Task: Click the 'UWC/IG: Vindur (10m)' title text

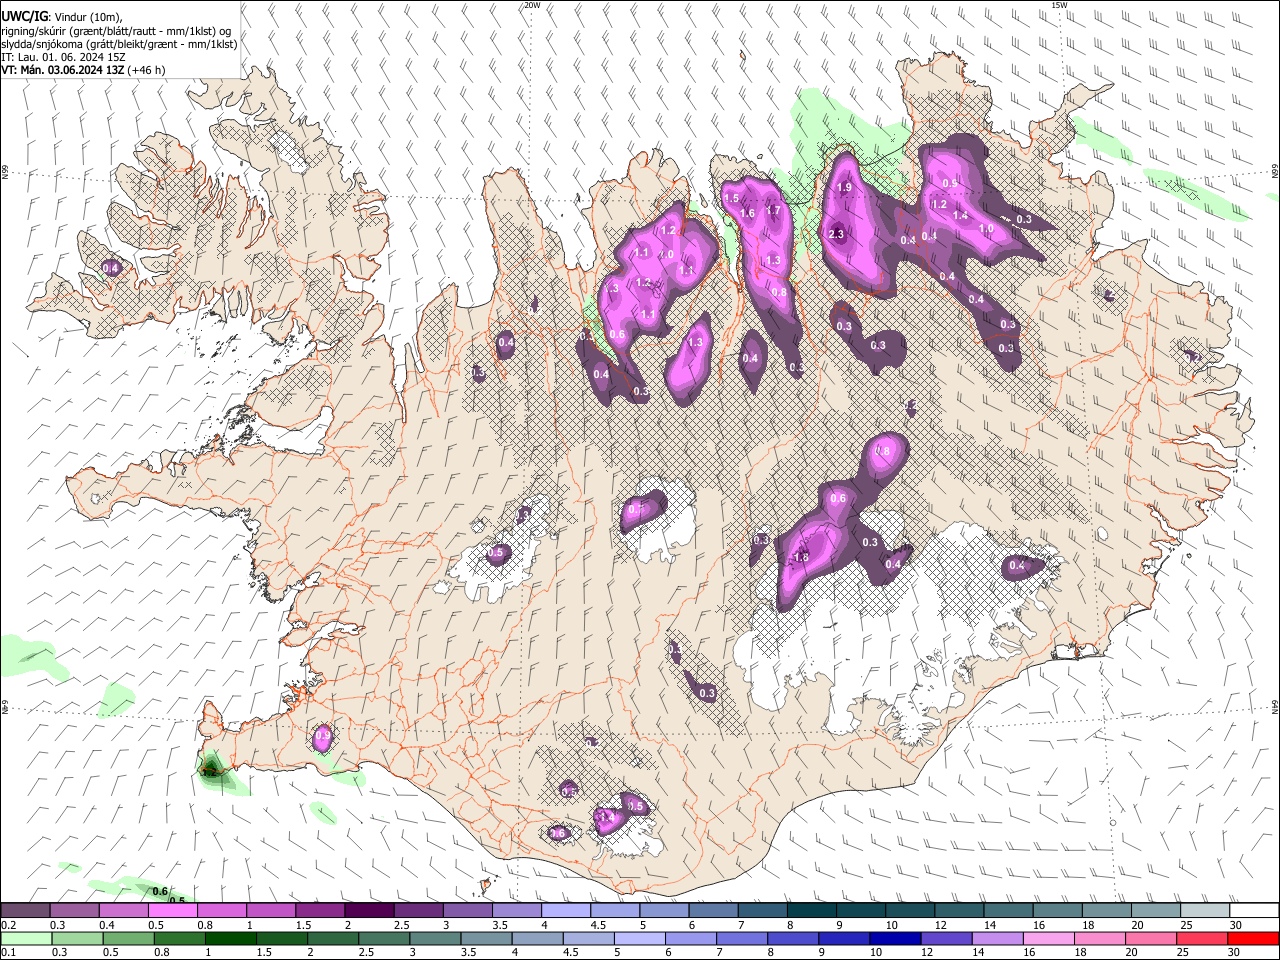Action: coord(61,16)
